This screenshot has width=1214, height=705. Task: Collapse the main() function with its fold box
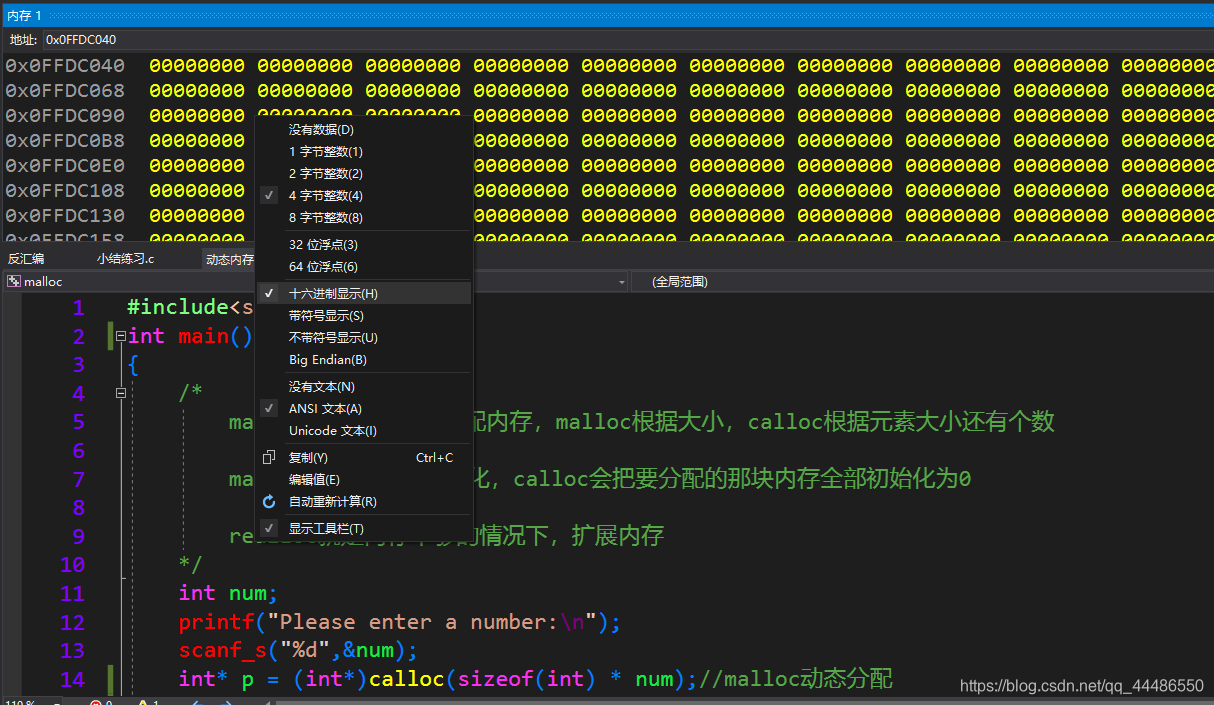120,336
